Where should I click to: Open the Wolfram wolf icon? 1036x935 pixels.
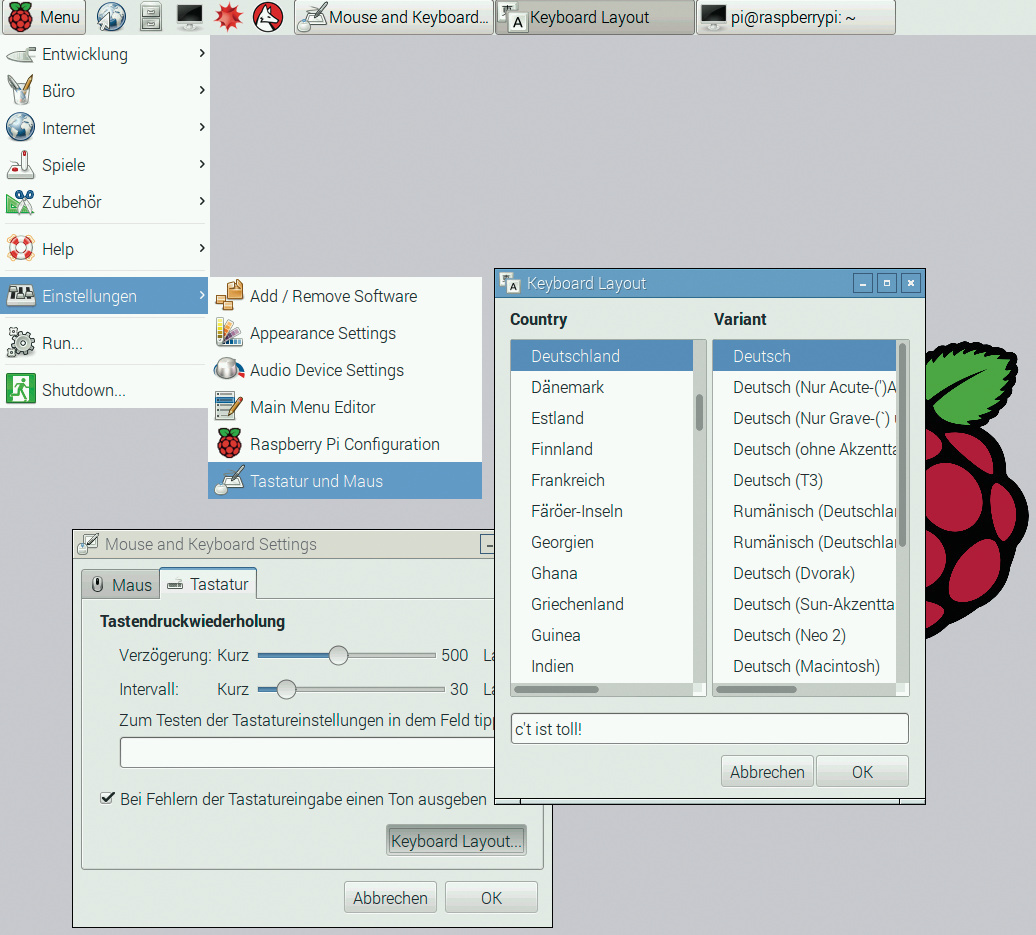click(268, 17)
